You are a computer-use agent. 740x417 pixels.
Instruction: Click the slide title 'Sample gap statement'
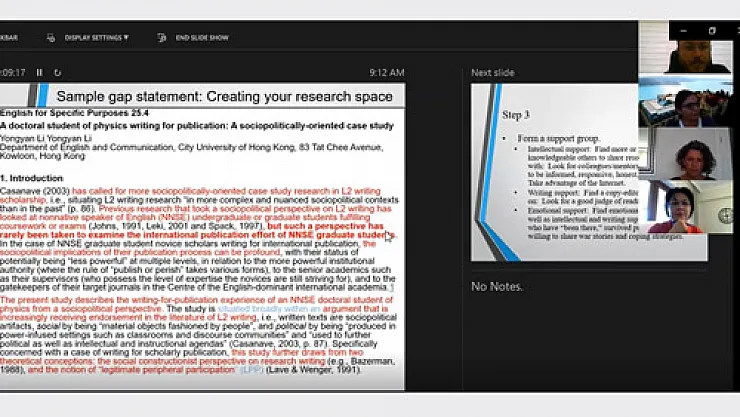point(224,96)
